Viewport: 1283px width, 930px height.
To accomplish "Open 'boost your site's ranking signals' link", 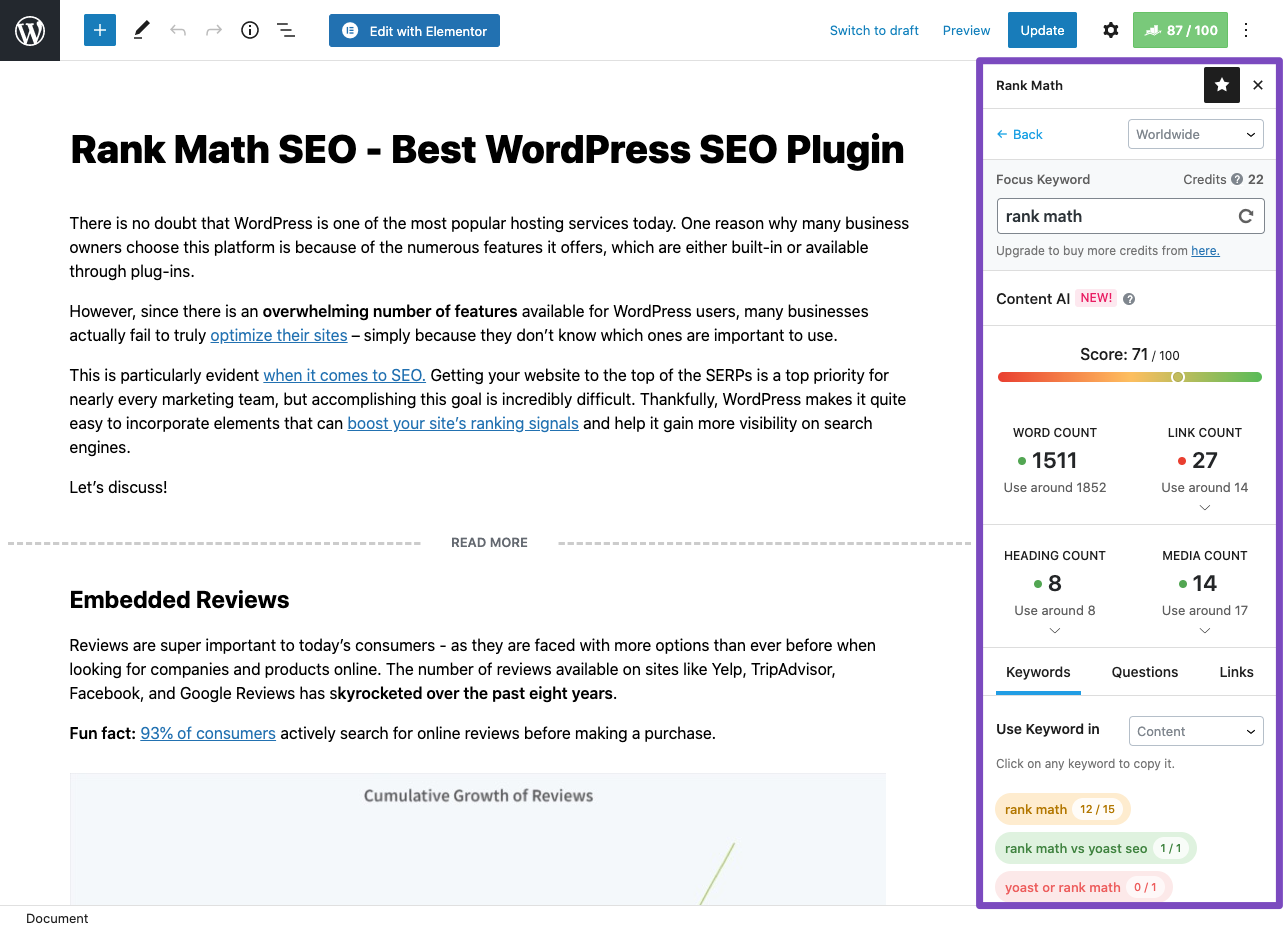I will 463,423.
